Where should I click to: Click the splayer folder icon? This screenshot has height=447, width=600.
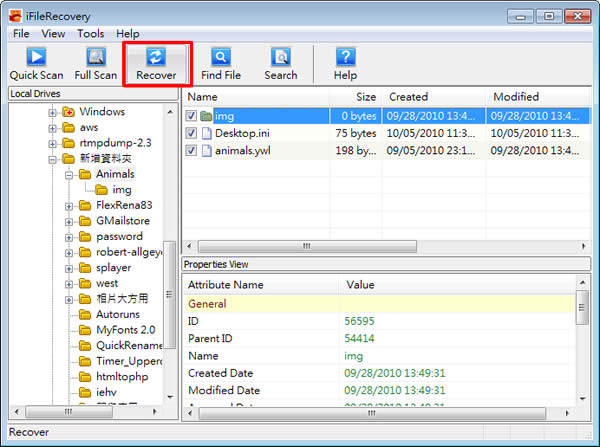click(x=85, y=268)
